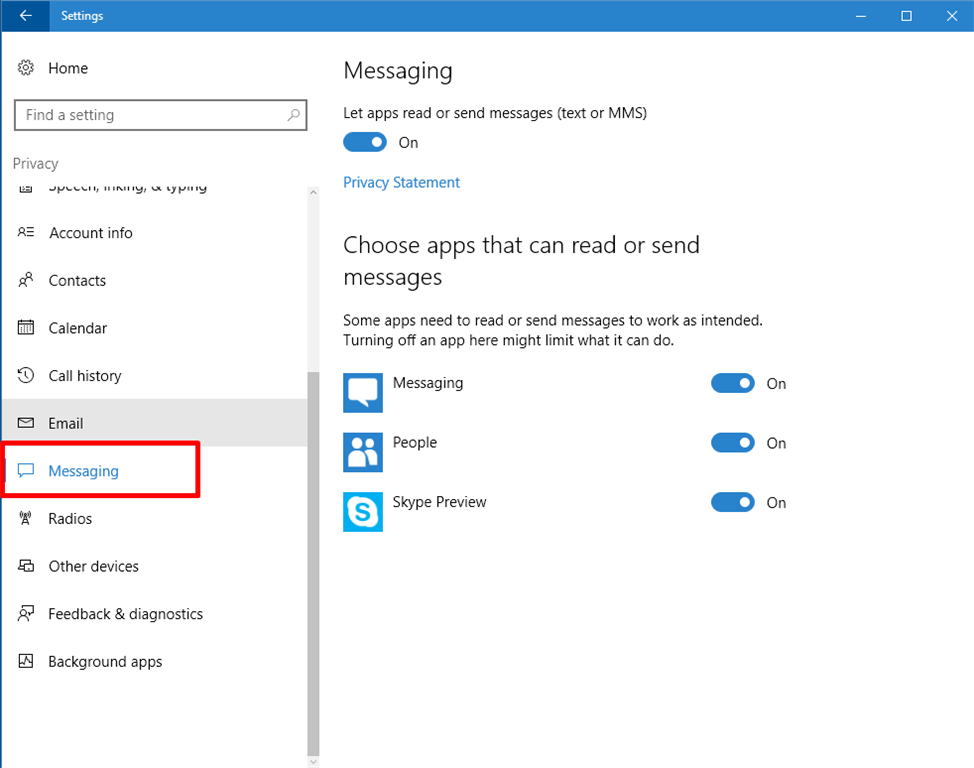Maximize the Settings window

[906, 16]
